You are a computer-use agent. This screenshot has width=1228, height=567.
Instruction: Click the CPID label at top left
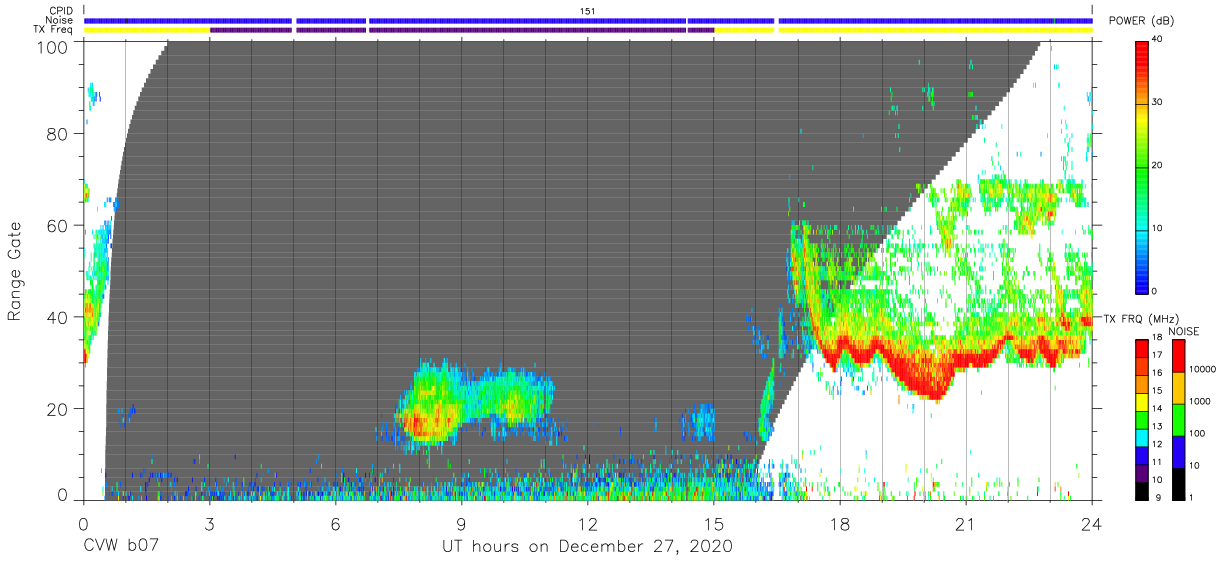coord(61,11)
